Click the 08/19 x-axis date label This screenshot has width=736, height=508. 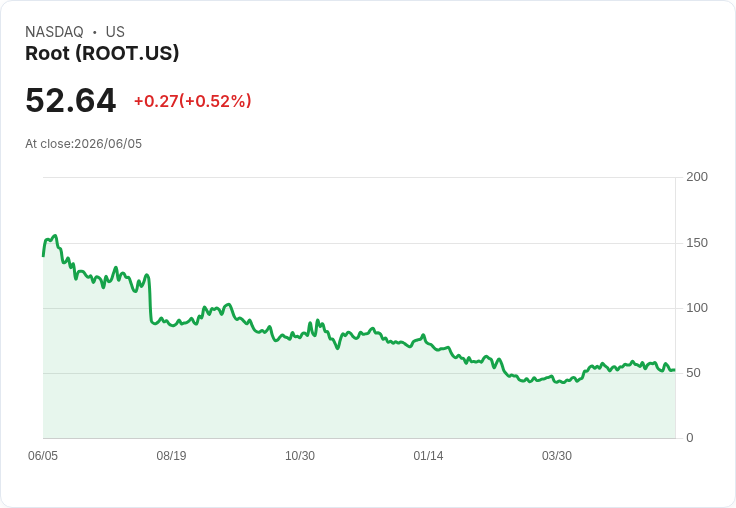pos(171,455)
